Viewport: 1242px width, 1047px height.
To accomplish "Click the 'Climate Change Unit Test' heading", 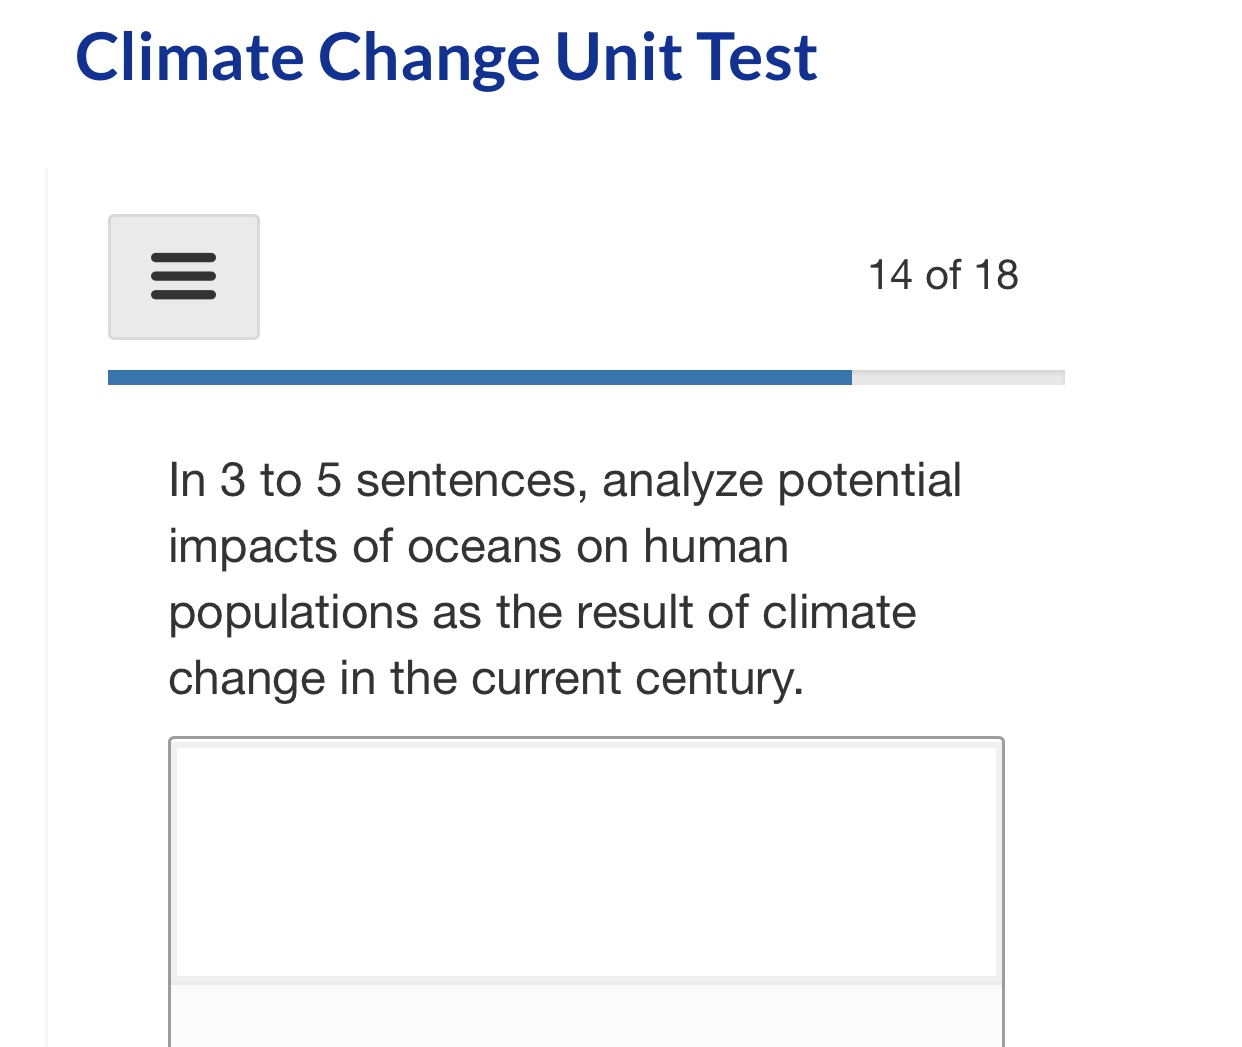I will pos(445,57).
